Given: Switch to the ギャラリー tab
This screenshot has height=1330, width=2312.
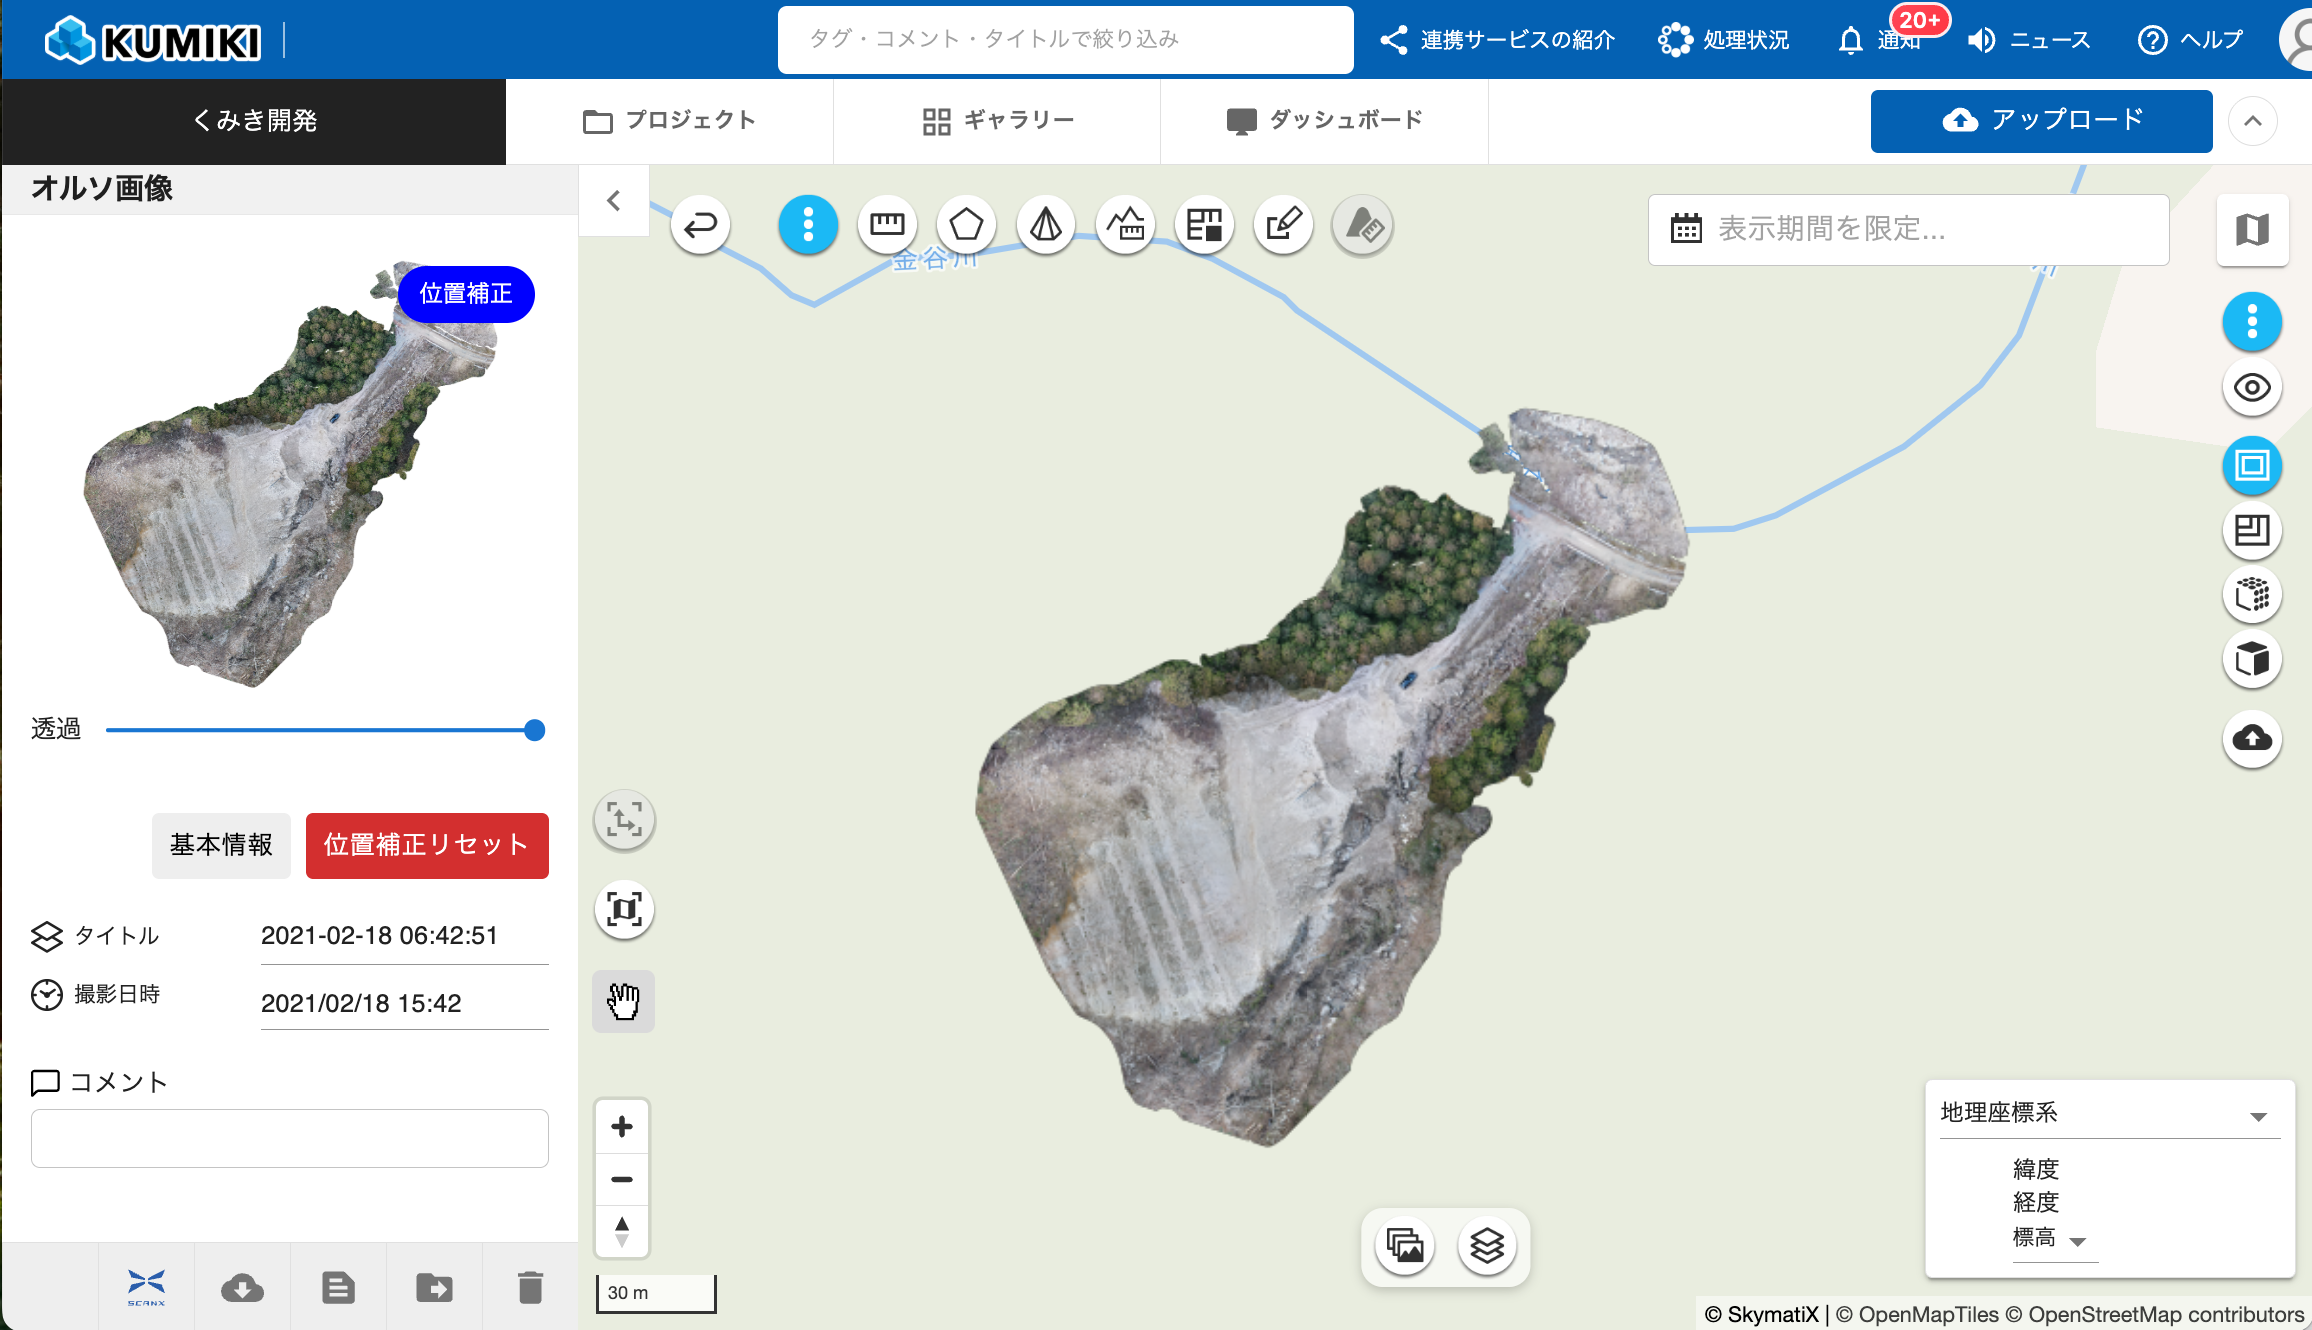Looking at the screenshot, I should point(997,121).
